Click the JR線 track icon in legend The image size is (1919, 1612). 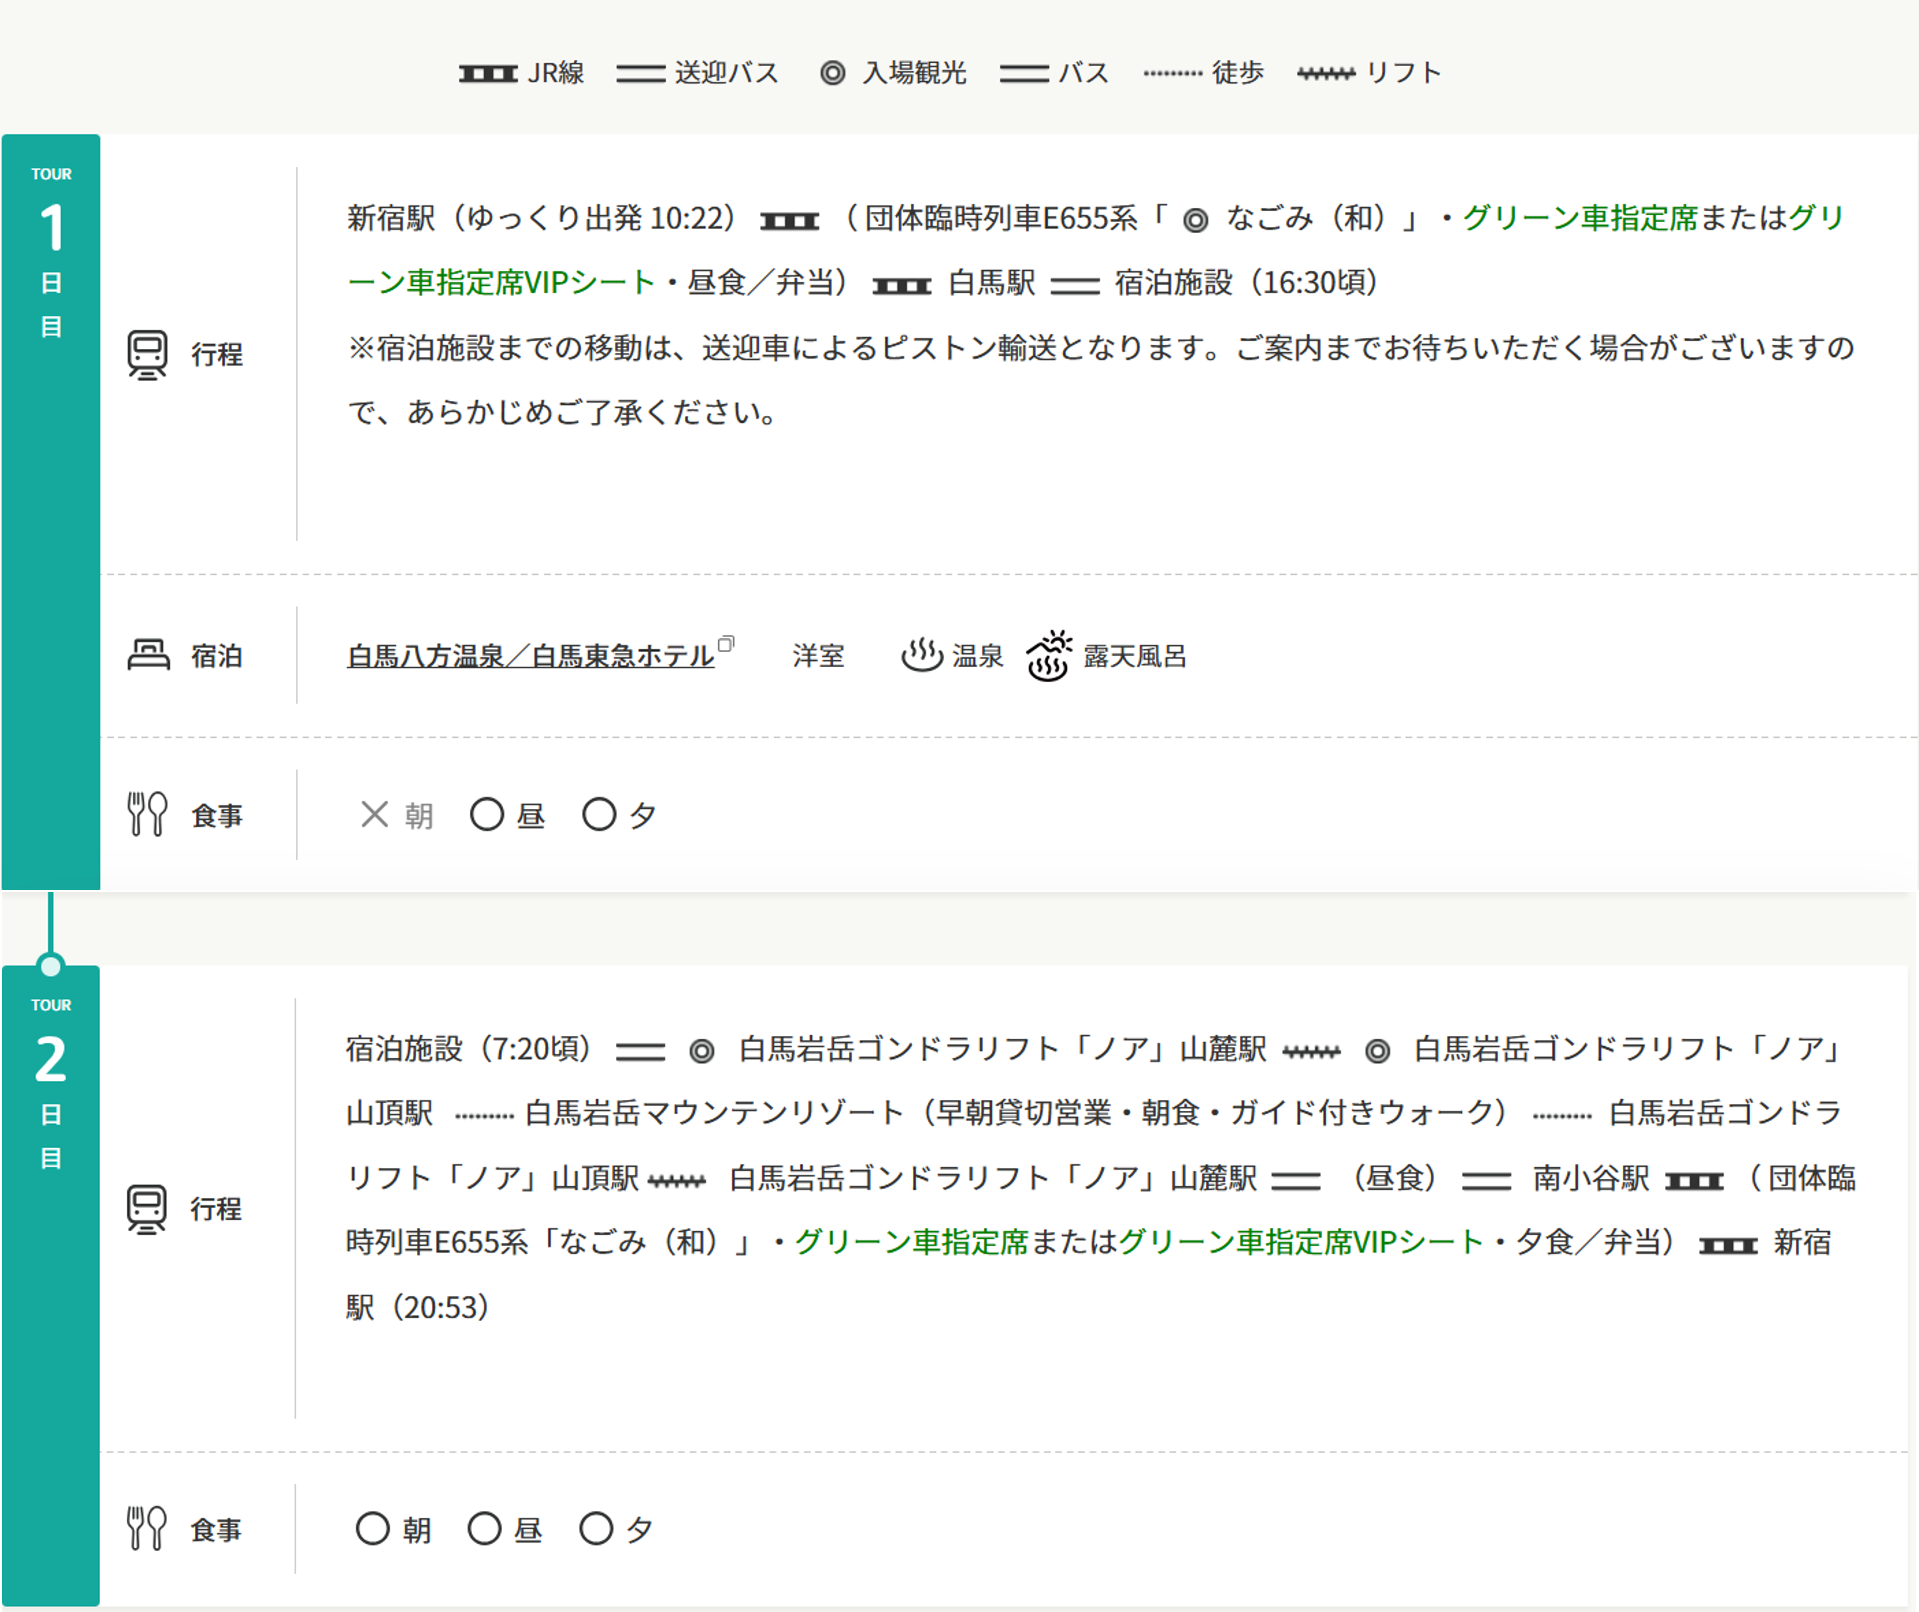coord(488,73)
